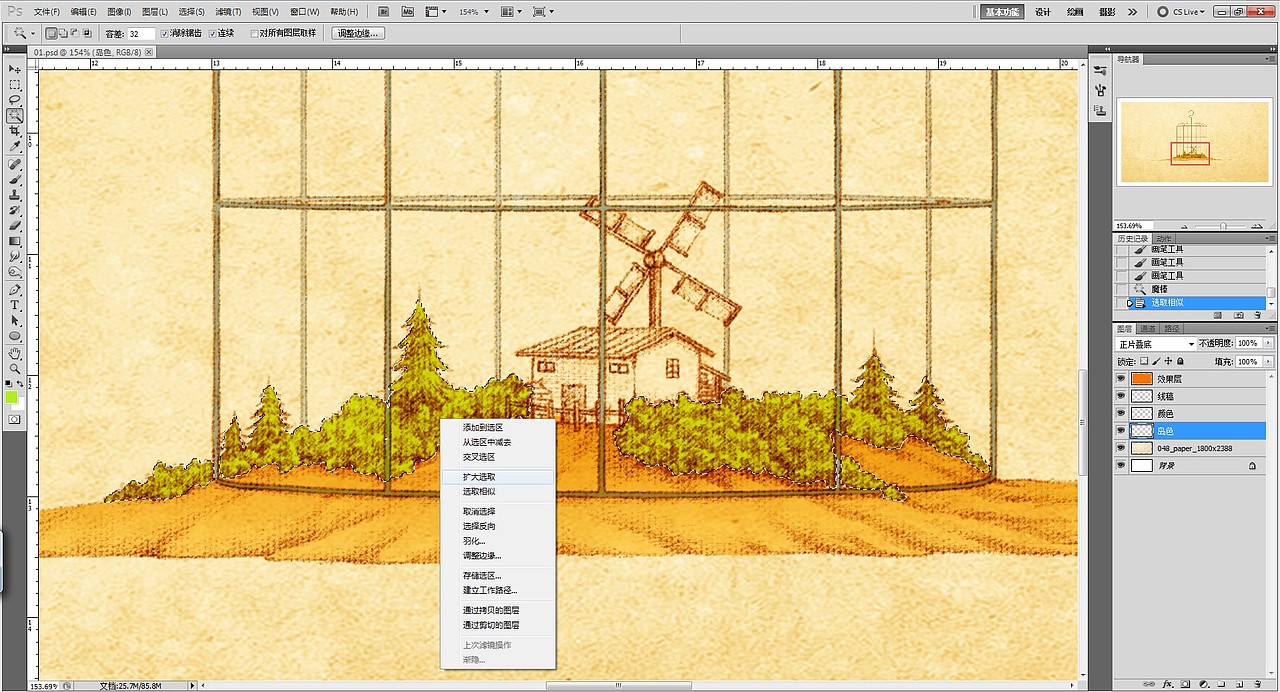The height and width of the screenshot is (692, 1280).
Task: Add a layer mask icon
Action: [x=1186, y=684]
